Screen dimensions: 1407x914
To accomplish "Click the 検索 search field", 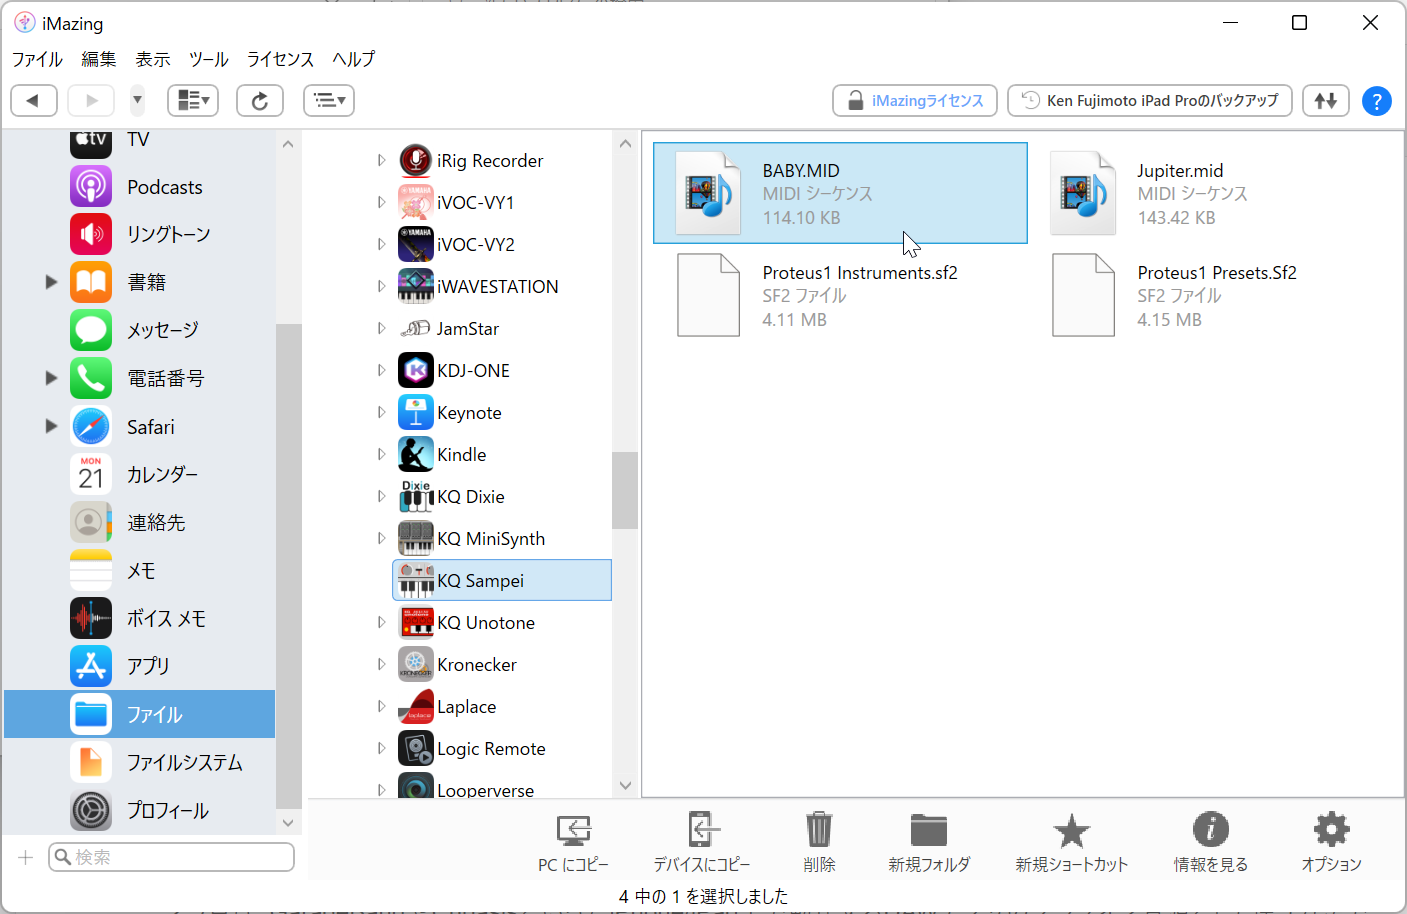I will tap(172, 857).
